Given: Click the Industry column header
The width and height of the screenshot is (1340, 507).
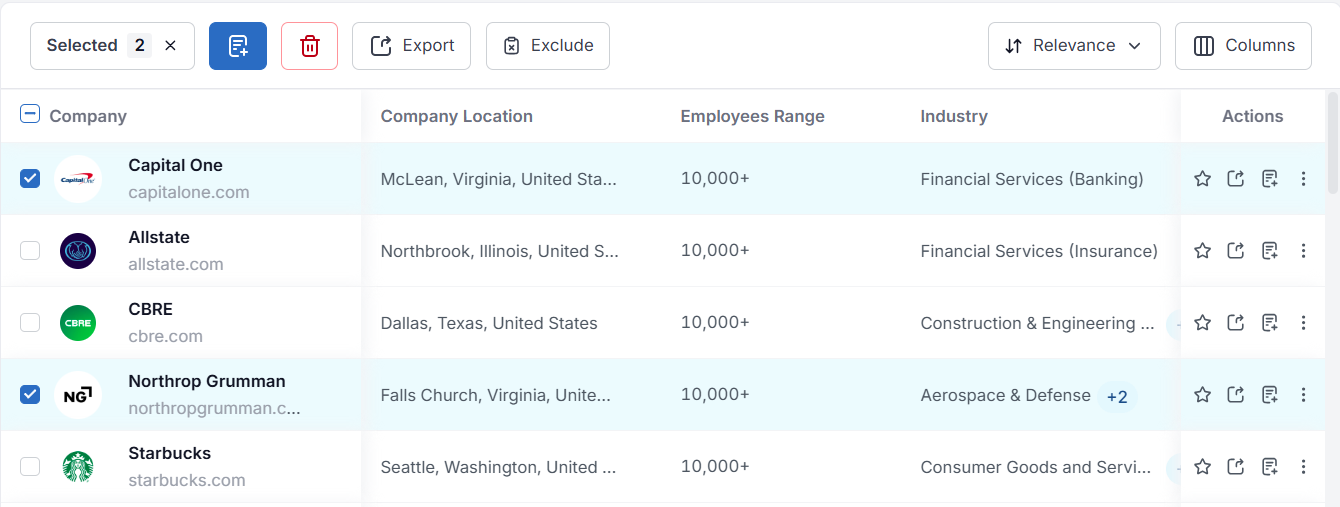Looking at the screenshot, I should 954,116.
